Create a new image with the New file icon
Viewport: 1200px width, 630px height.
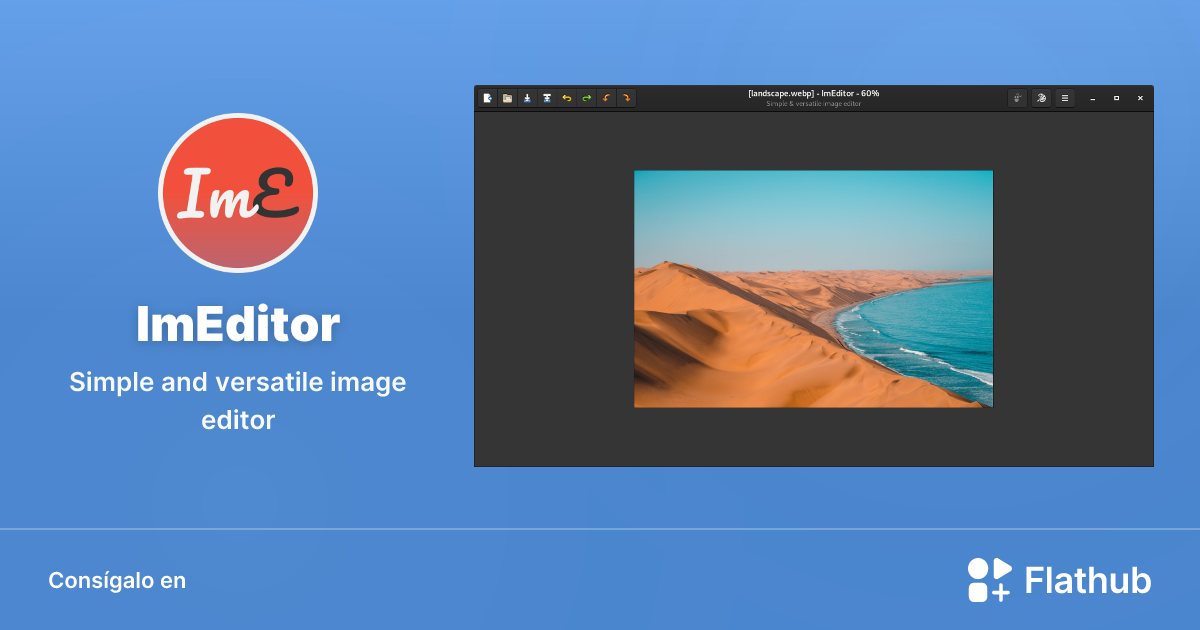point(487,98)
